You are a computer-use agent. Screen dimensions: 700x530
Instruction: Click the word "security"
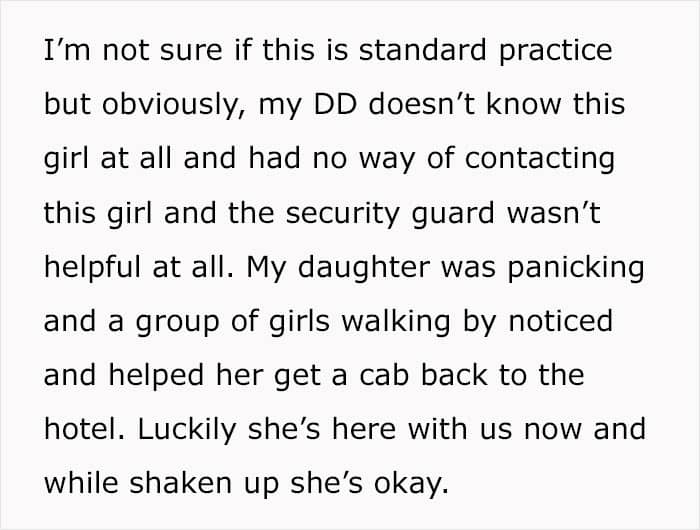[342, 214]
